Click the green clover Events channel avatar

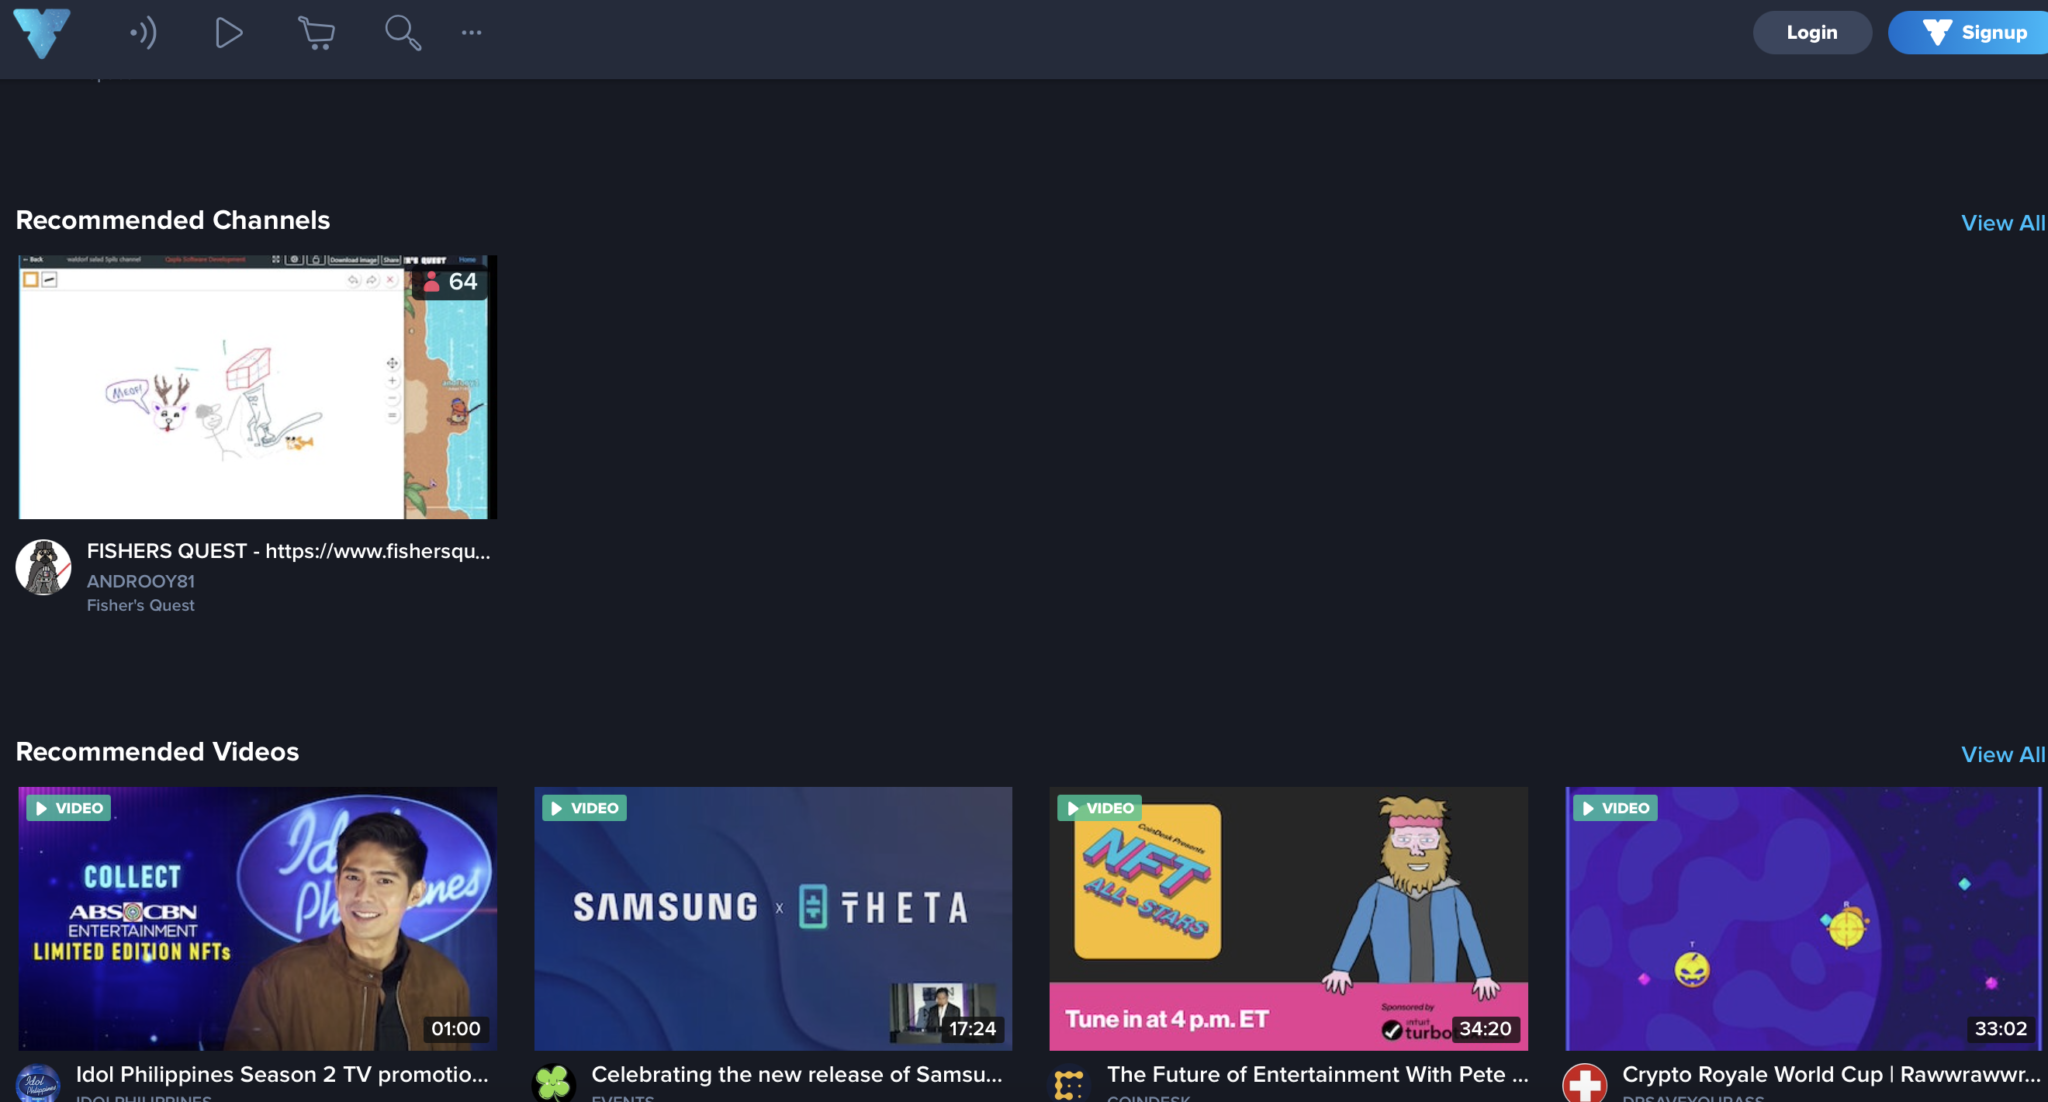tap(554, 1082)
